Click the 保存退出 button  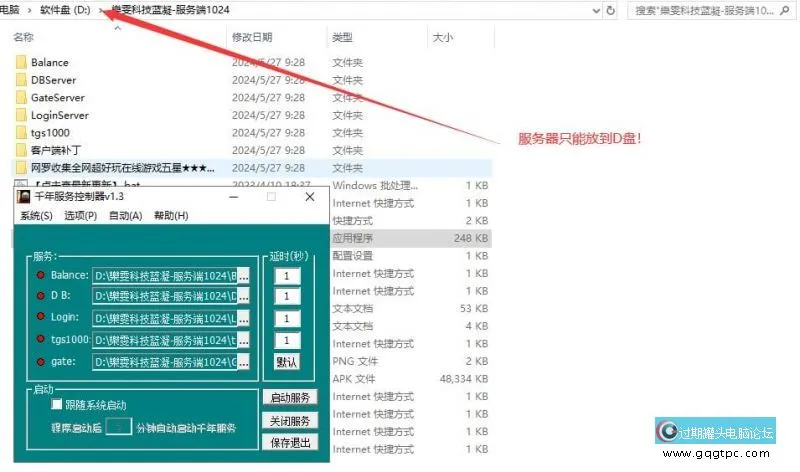[x=290, y=443]
